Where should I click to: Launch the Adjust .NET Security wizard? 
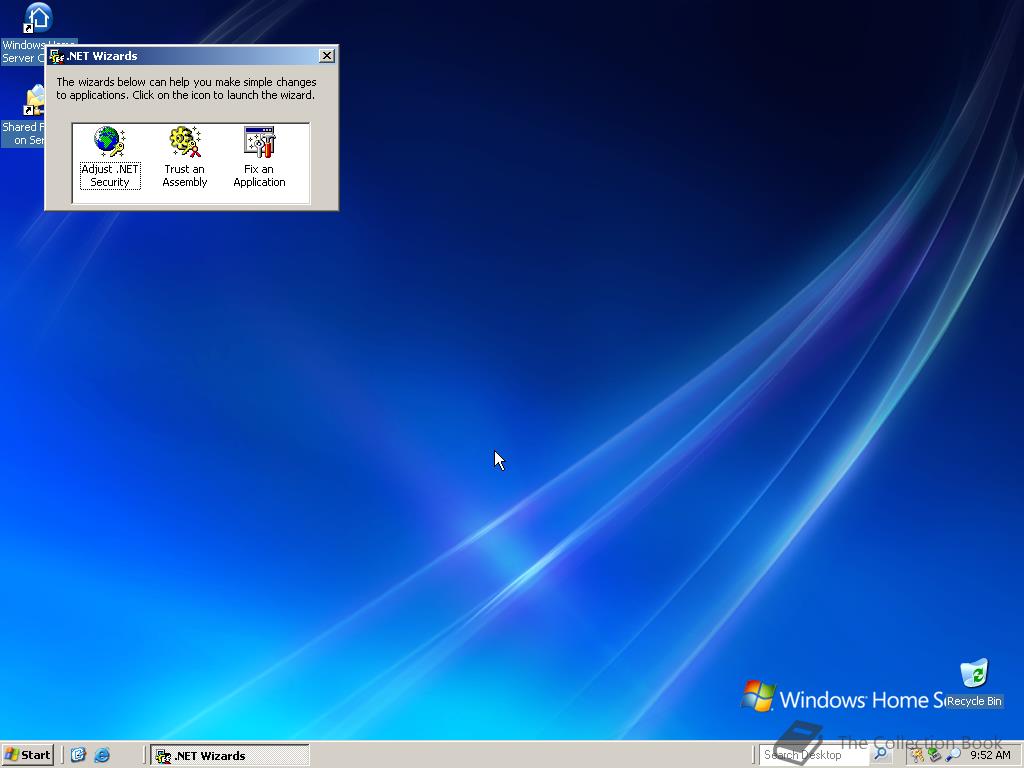[110, 157]
